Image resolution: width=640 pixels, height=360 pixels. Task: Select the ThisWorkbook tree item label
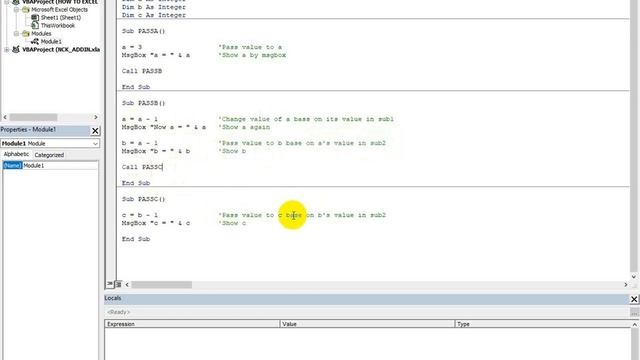pyautogui.click(x=58, y=25)
